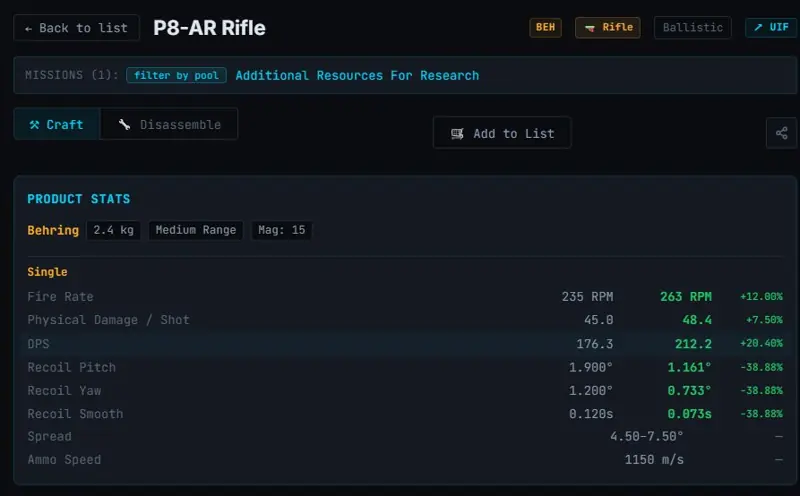The image size is (800, 496).
Task: Click the Ammo Speed label
Action: tap(64, 460)
